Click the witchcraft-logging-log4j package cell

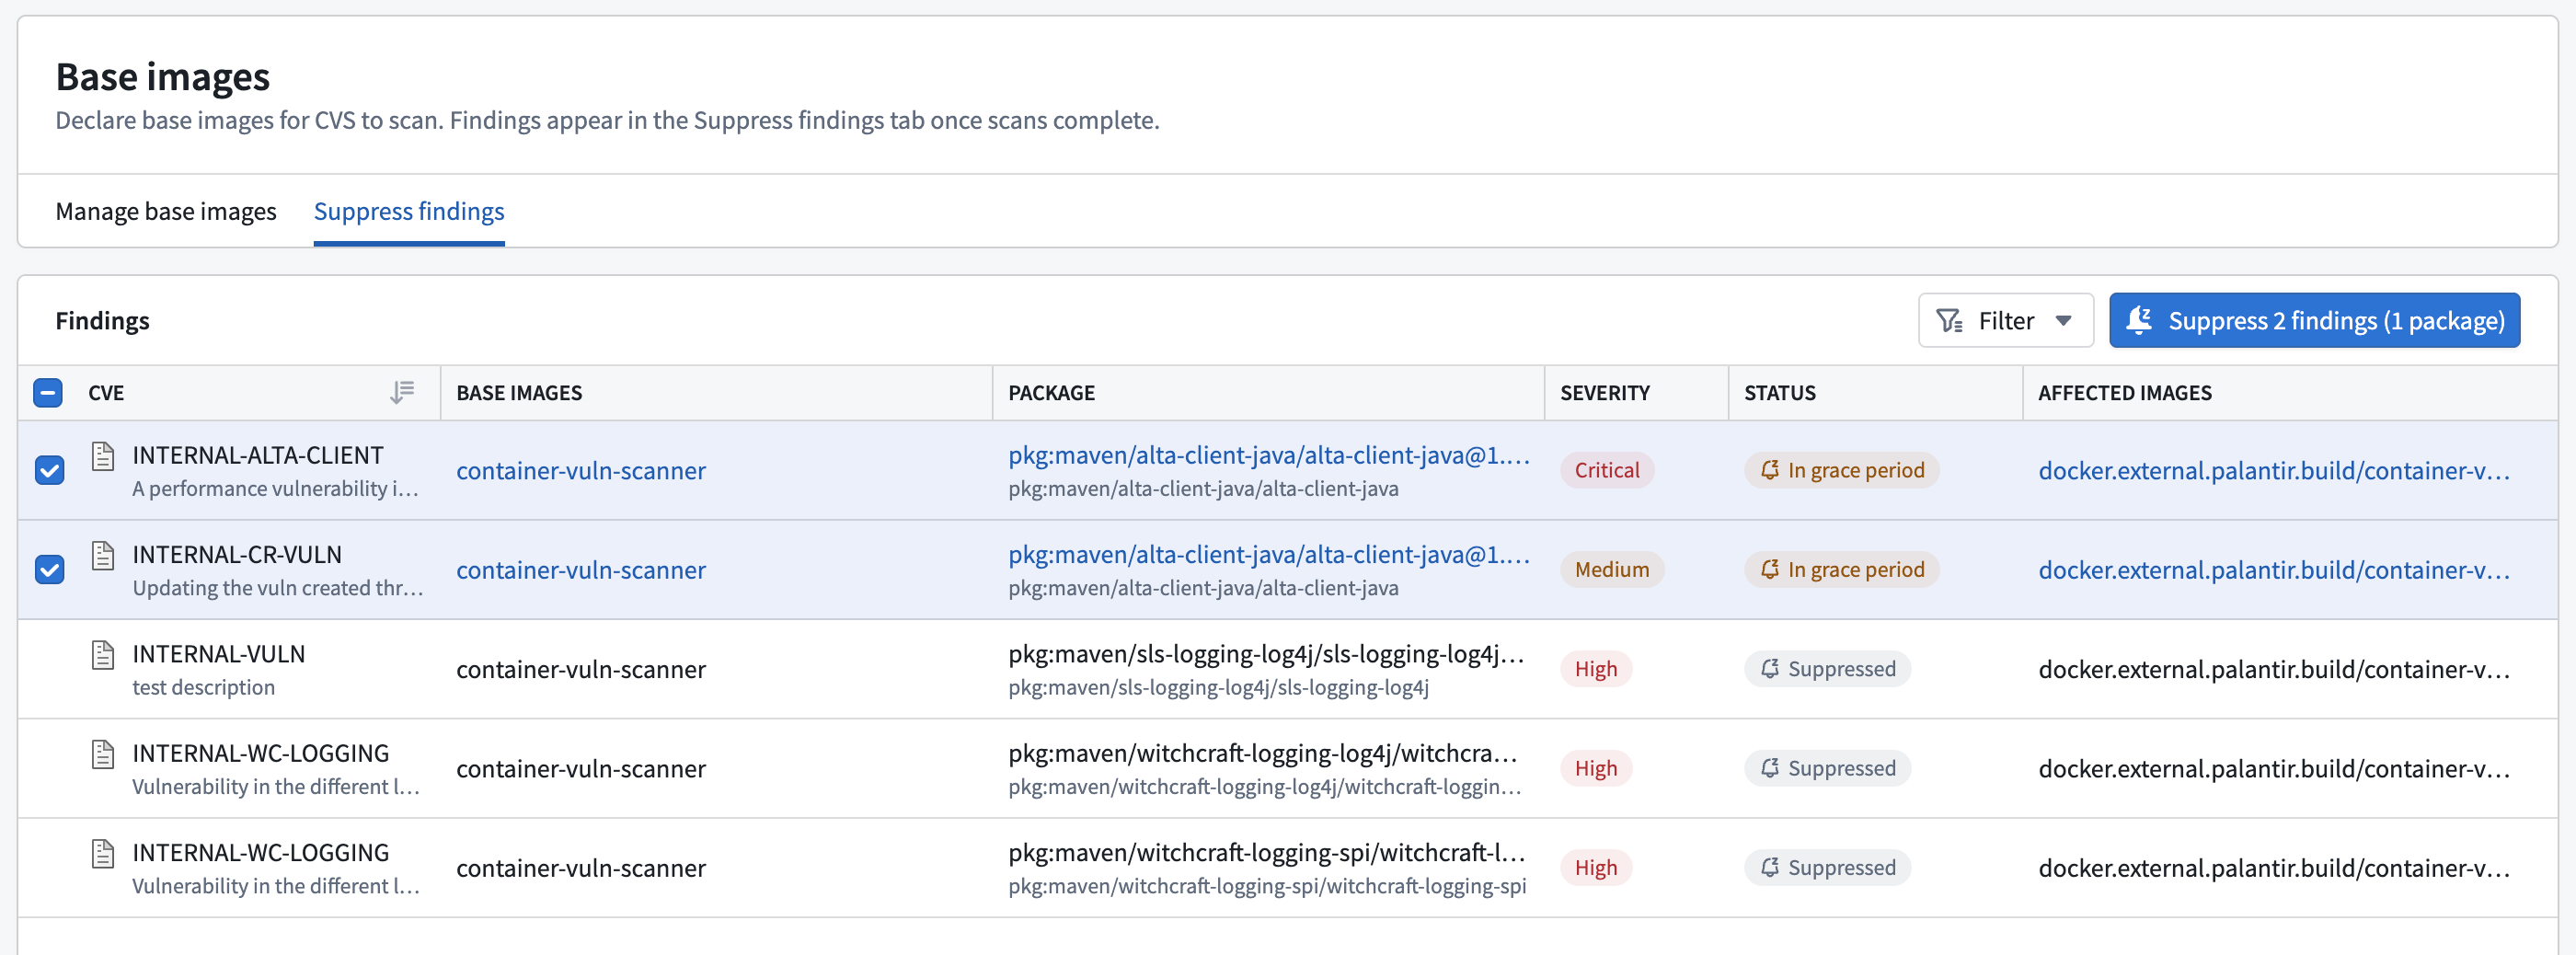[x=1267, y=768]
